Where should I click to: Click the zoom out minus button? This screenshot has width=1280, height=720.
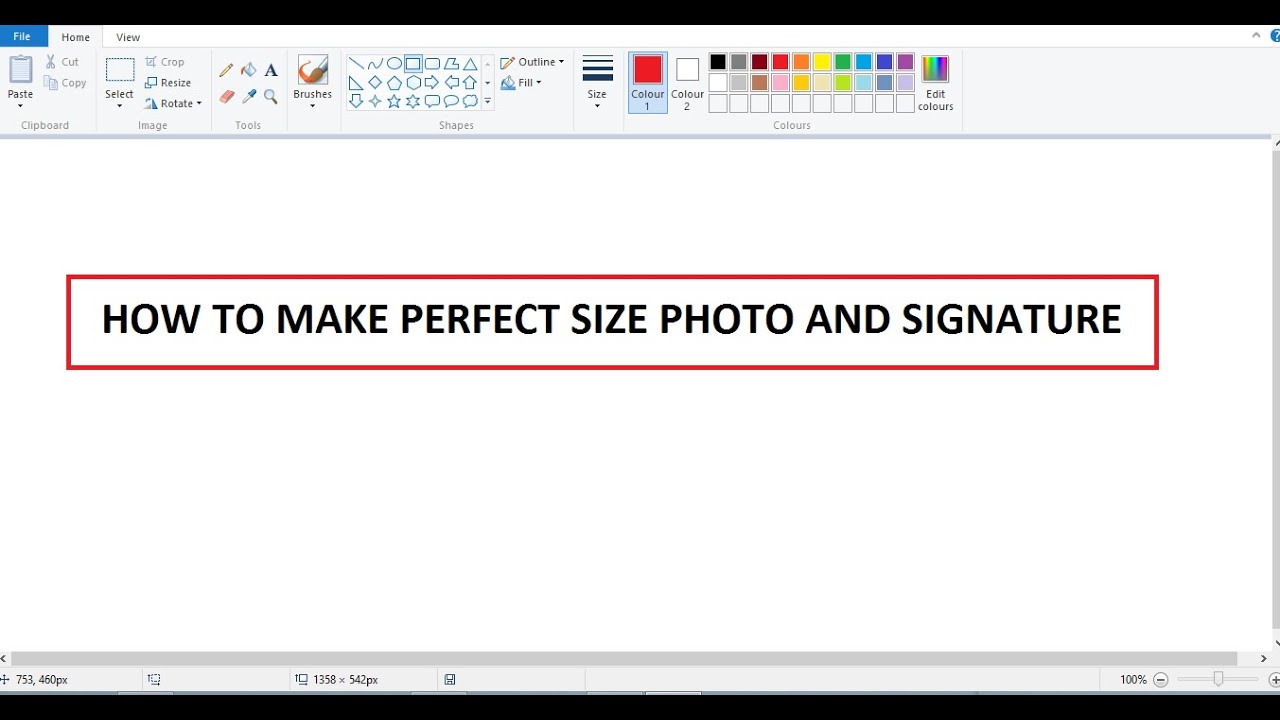tap(1161, 680)
